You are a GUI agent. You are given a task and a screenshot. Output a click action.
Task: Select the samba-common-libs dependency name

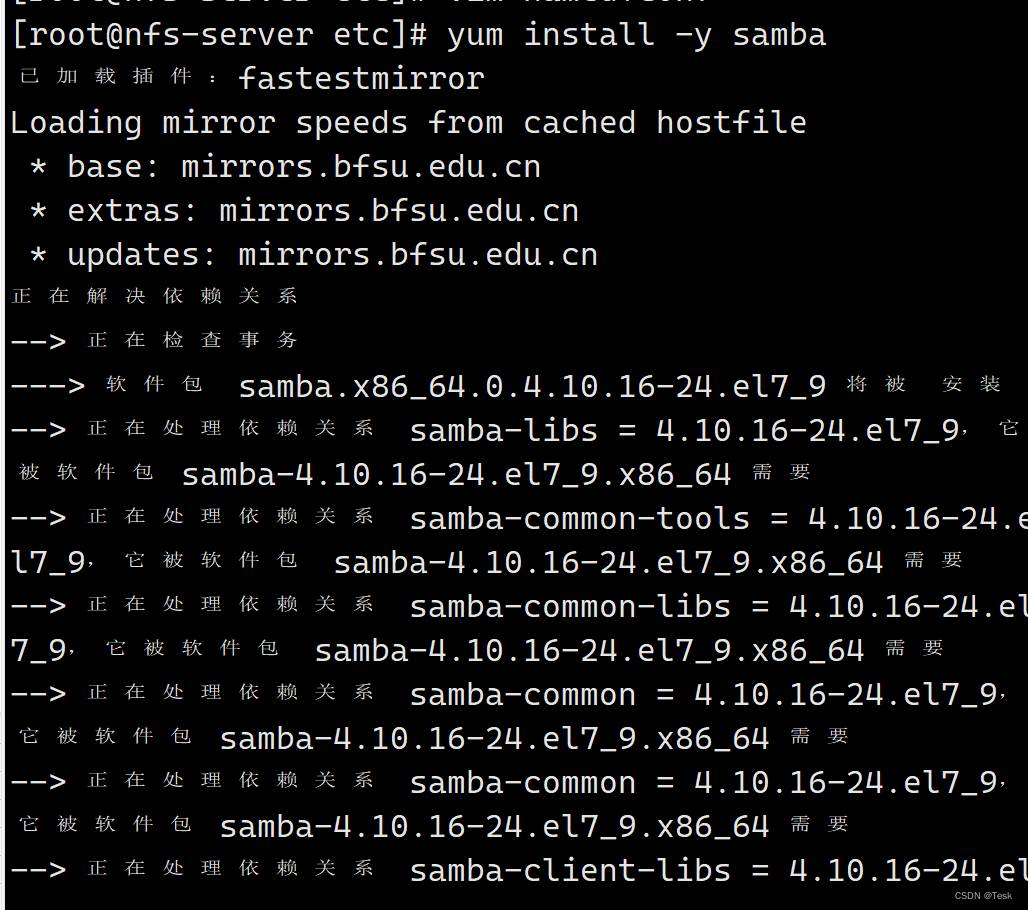coord(570,606)
